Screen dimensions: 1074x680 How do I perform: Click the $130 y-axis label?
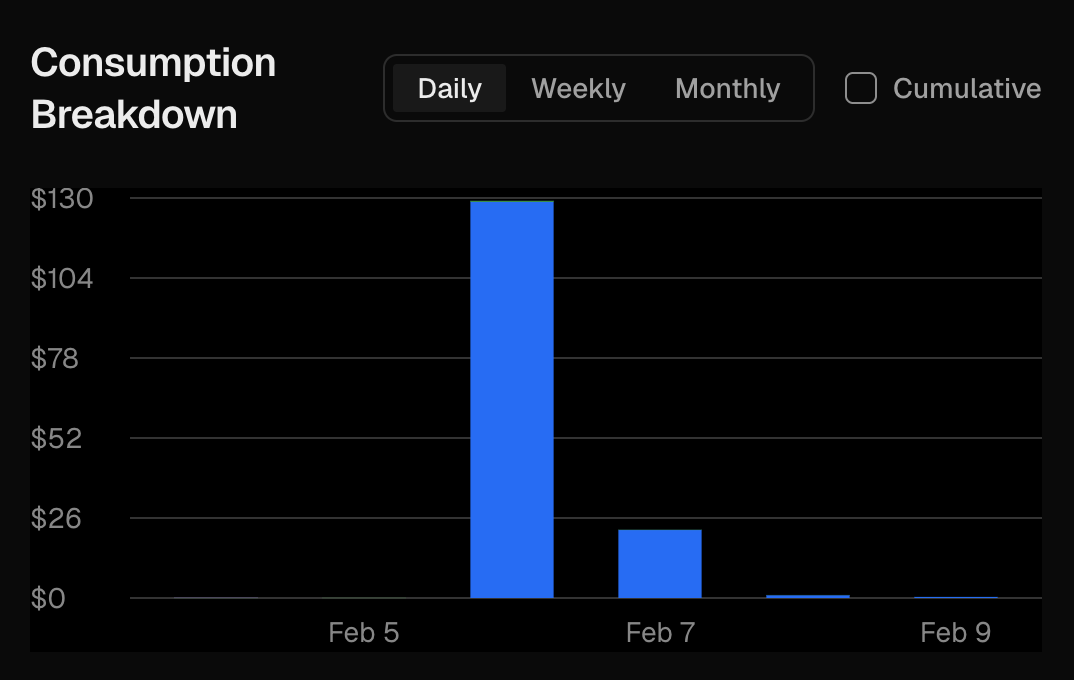(x=62, y=199)
